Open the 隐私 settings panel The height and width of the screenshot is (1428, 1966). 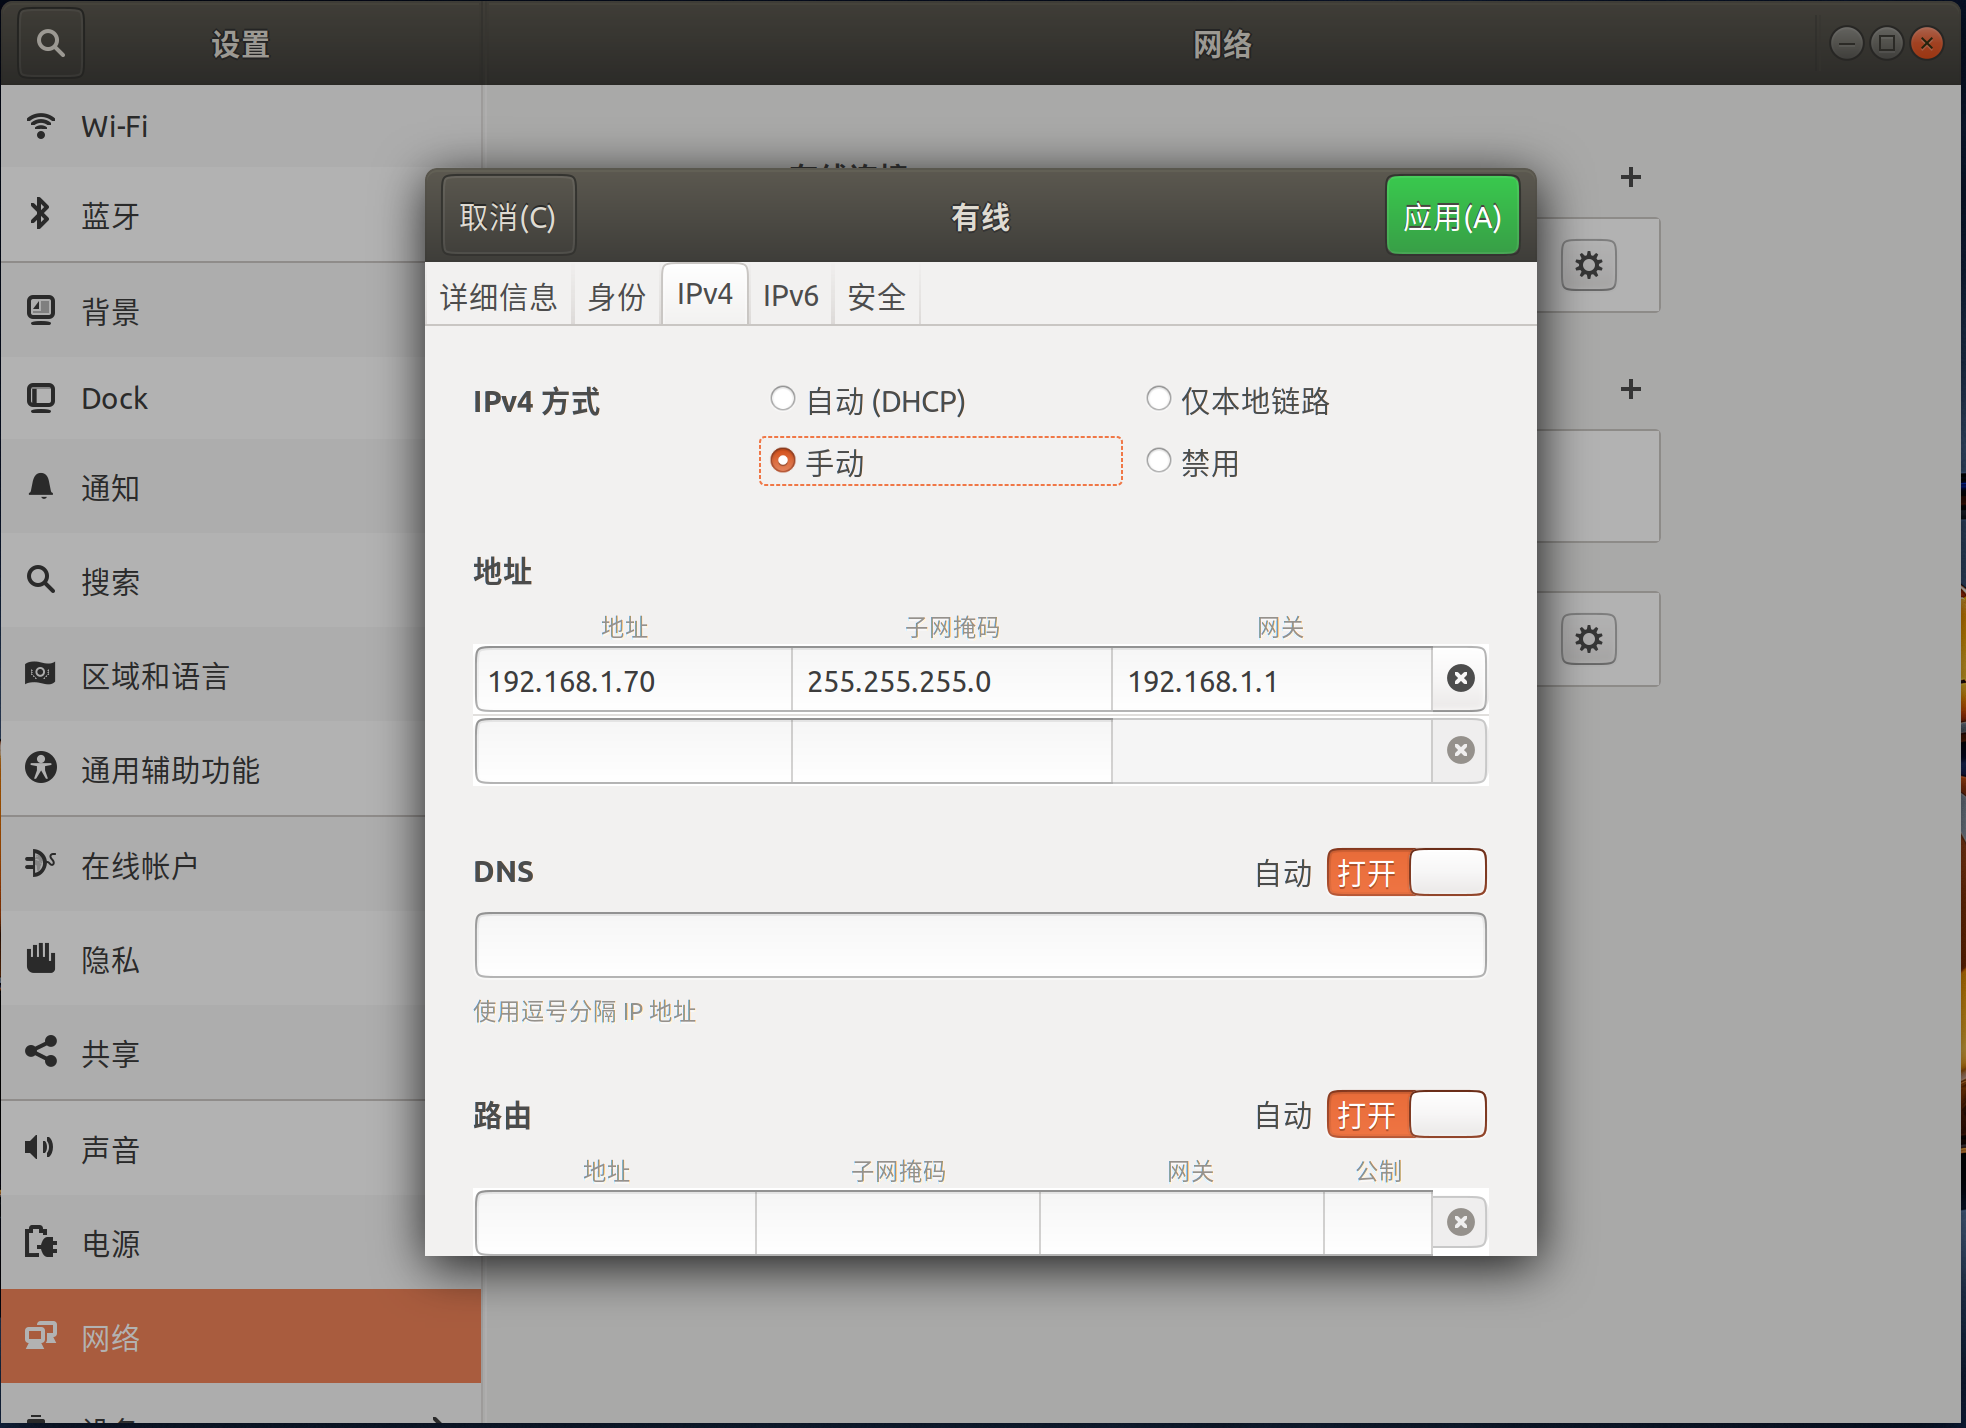110,959
